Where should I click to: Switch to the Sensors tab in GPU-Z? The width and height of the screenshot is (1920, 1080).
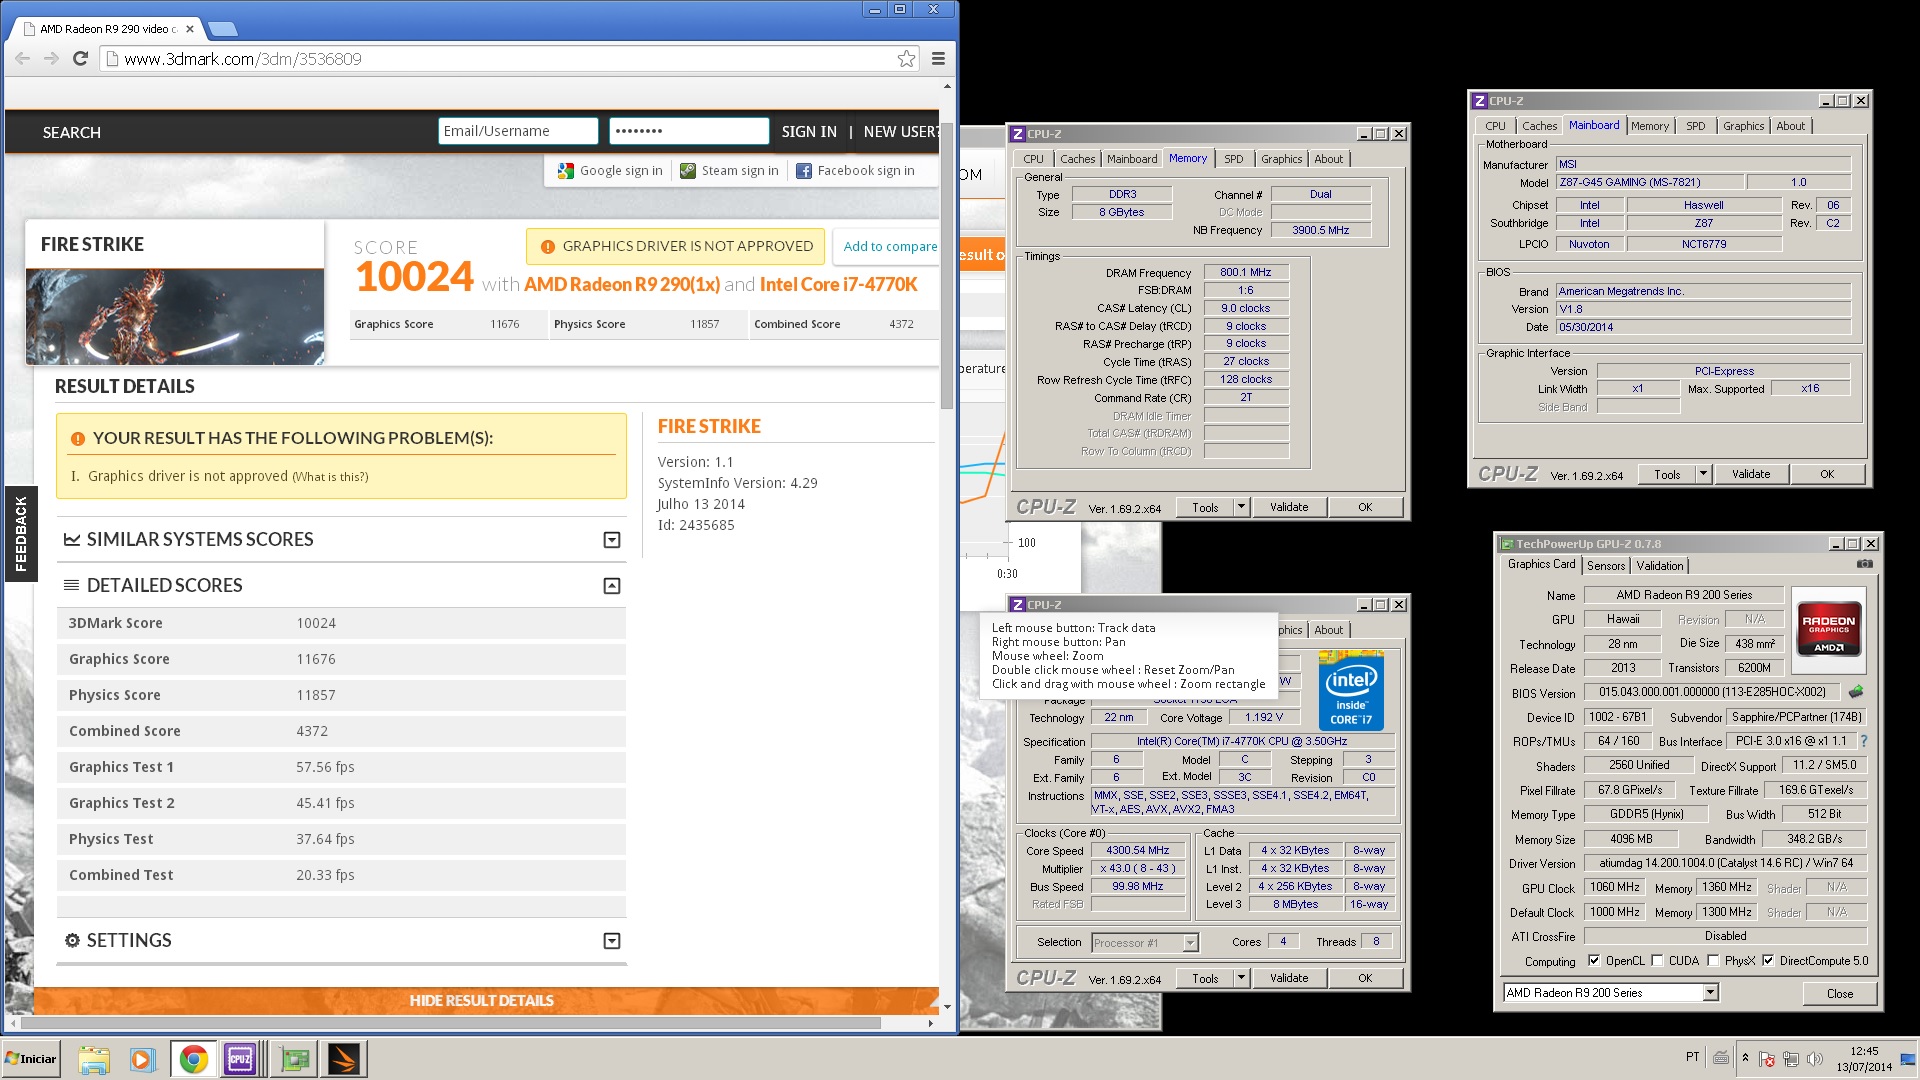coord(1606,566)
